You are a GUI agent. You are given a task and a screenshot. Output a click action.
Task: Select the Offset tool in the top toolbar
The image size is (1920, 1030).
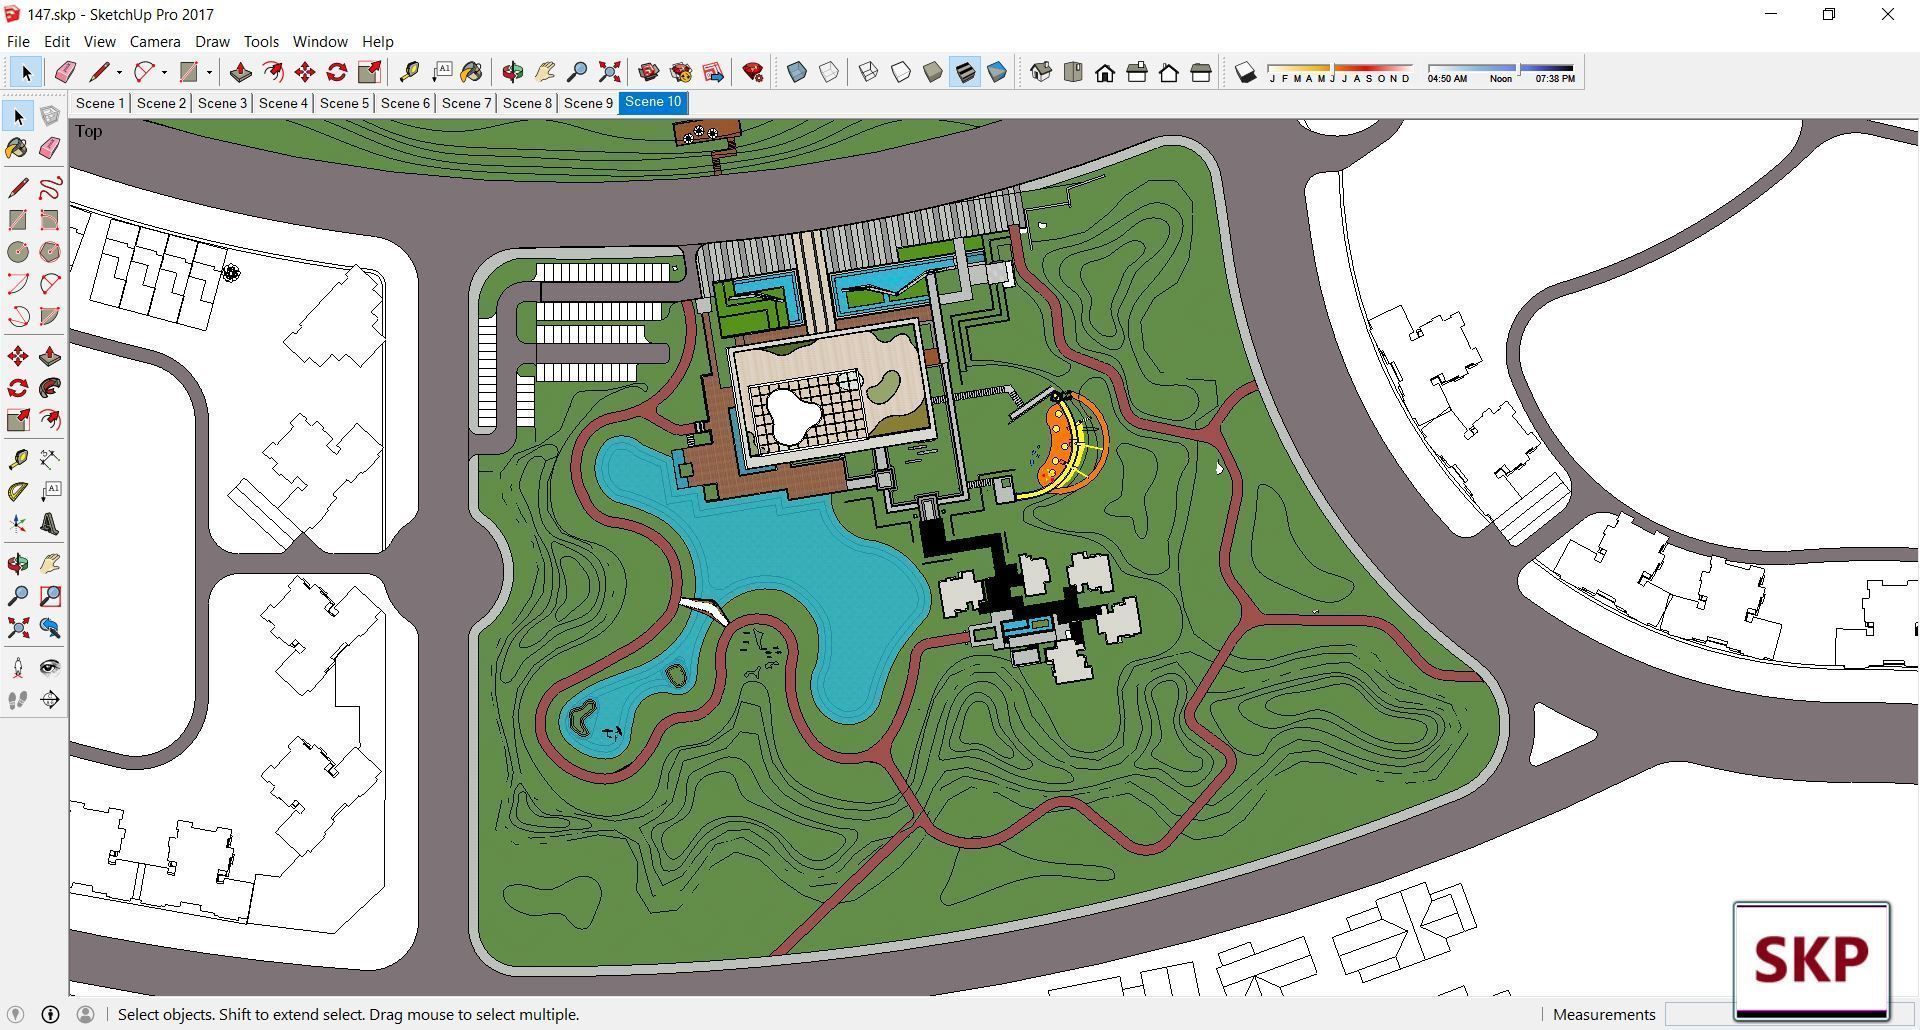pyautogui.click(x=272, y=72)
